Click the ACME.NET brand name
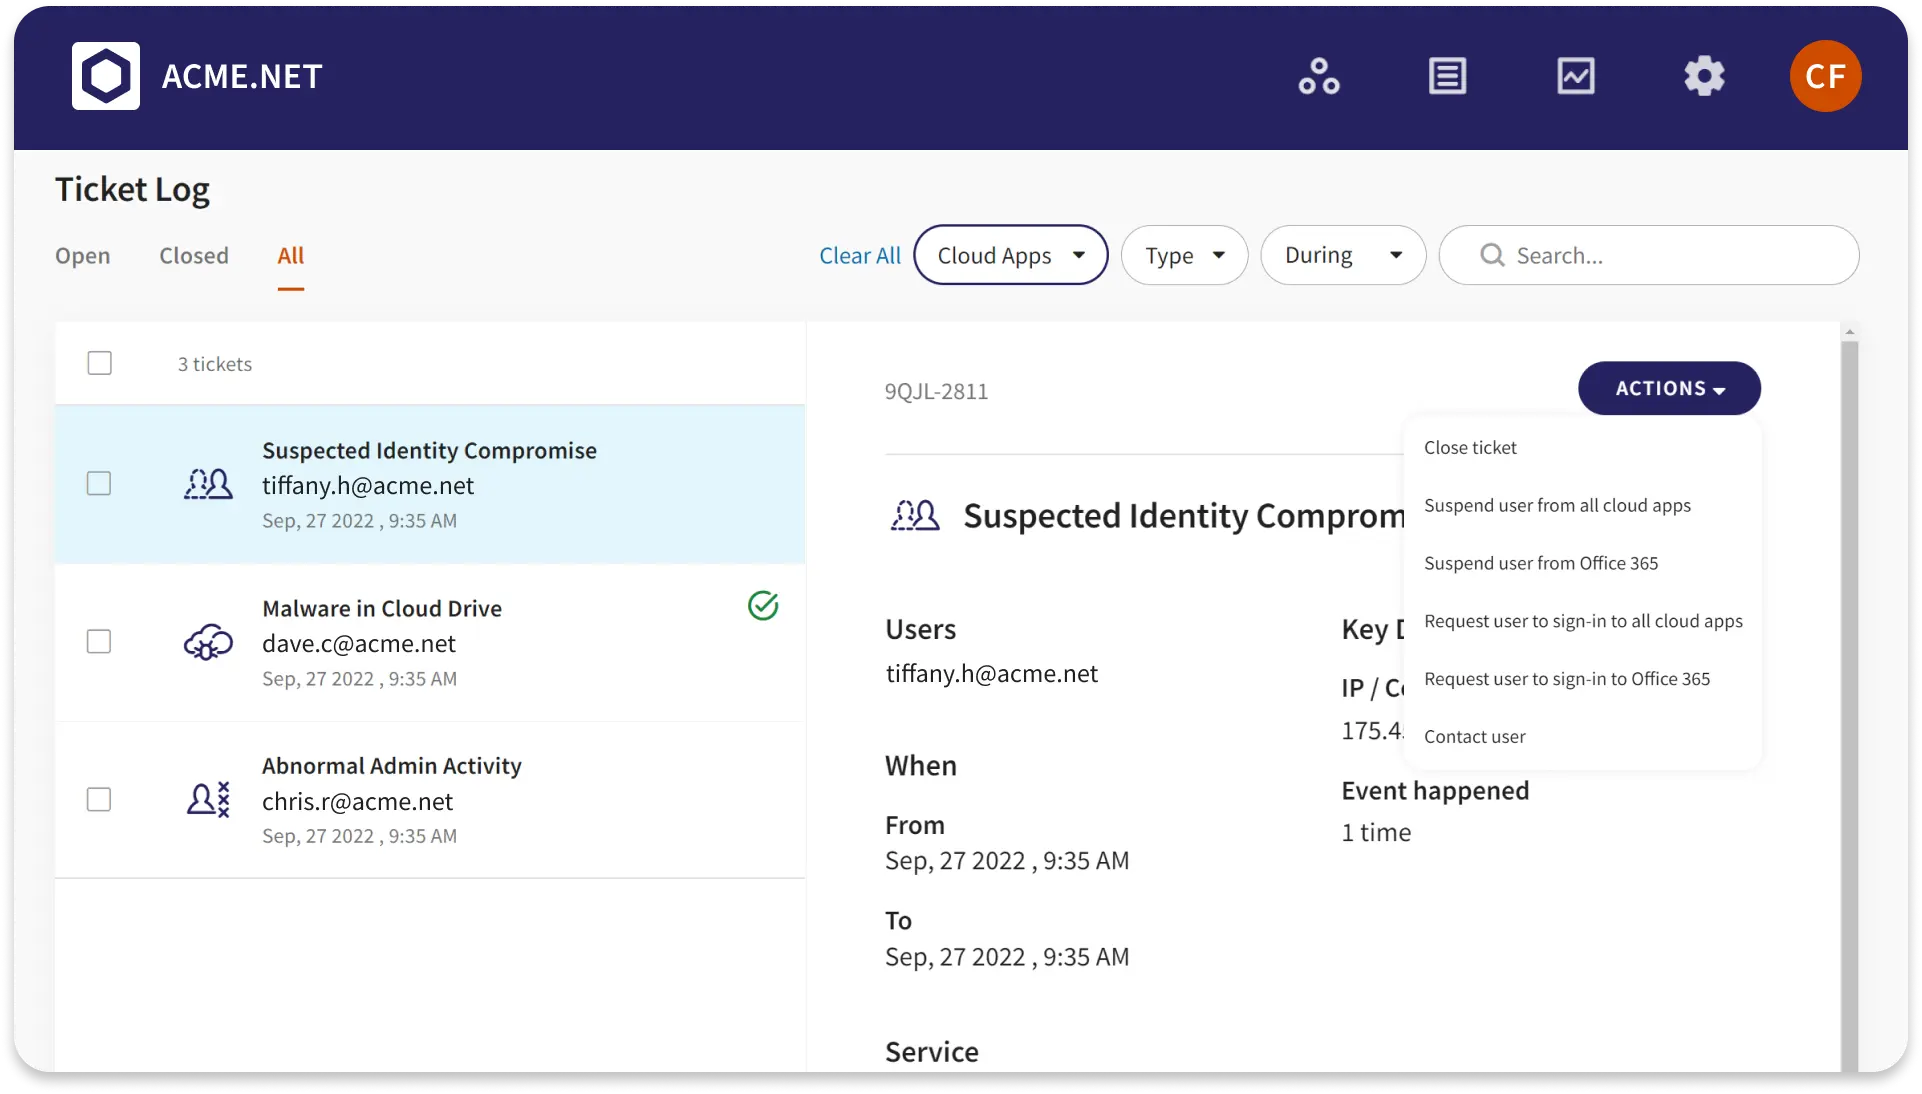Image resolution: width=1922 pixels, height=1094 pixels. click(242, 76)
